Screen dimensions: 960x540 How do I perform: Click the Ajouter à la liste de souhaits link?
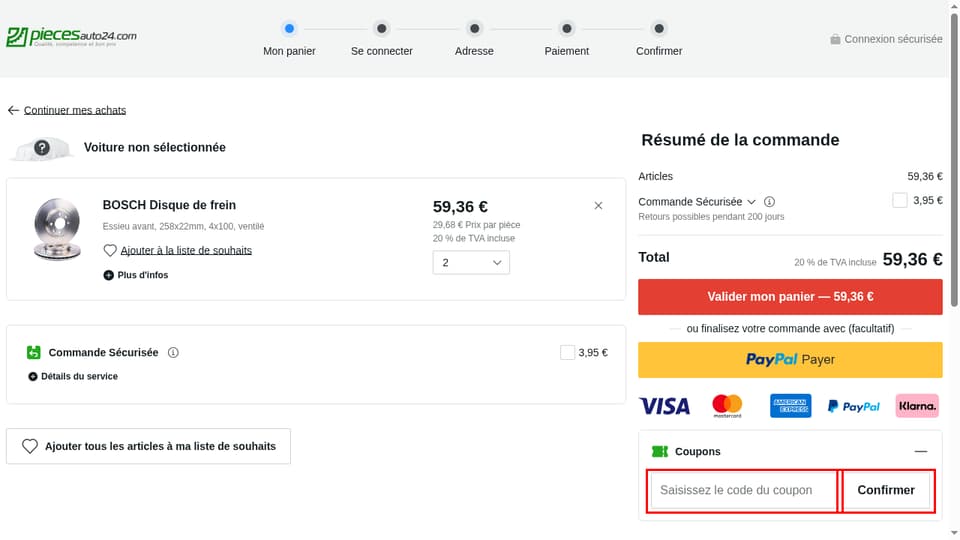pos(186,250)
